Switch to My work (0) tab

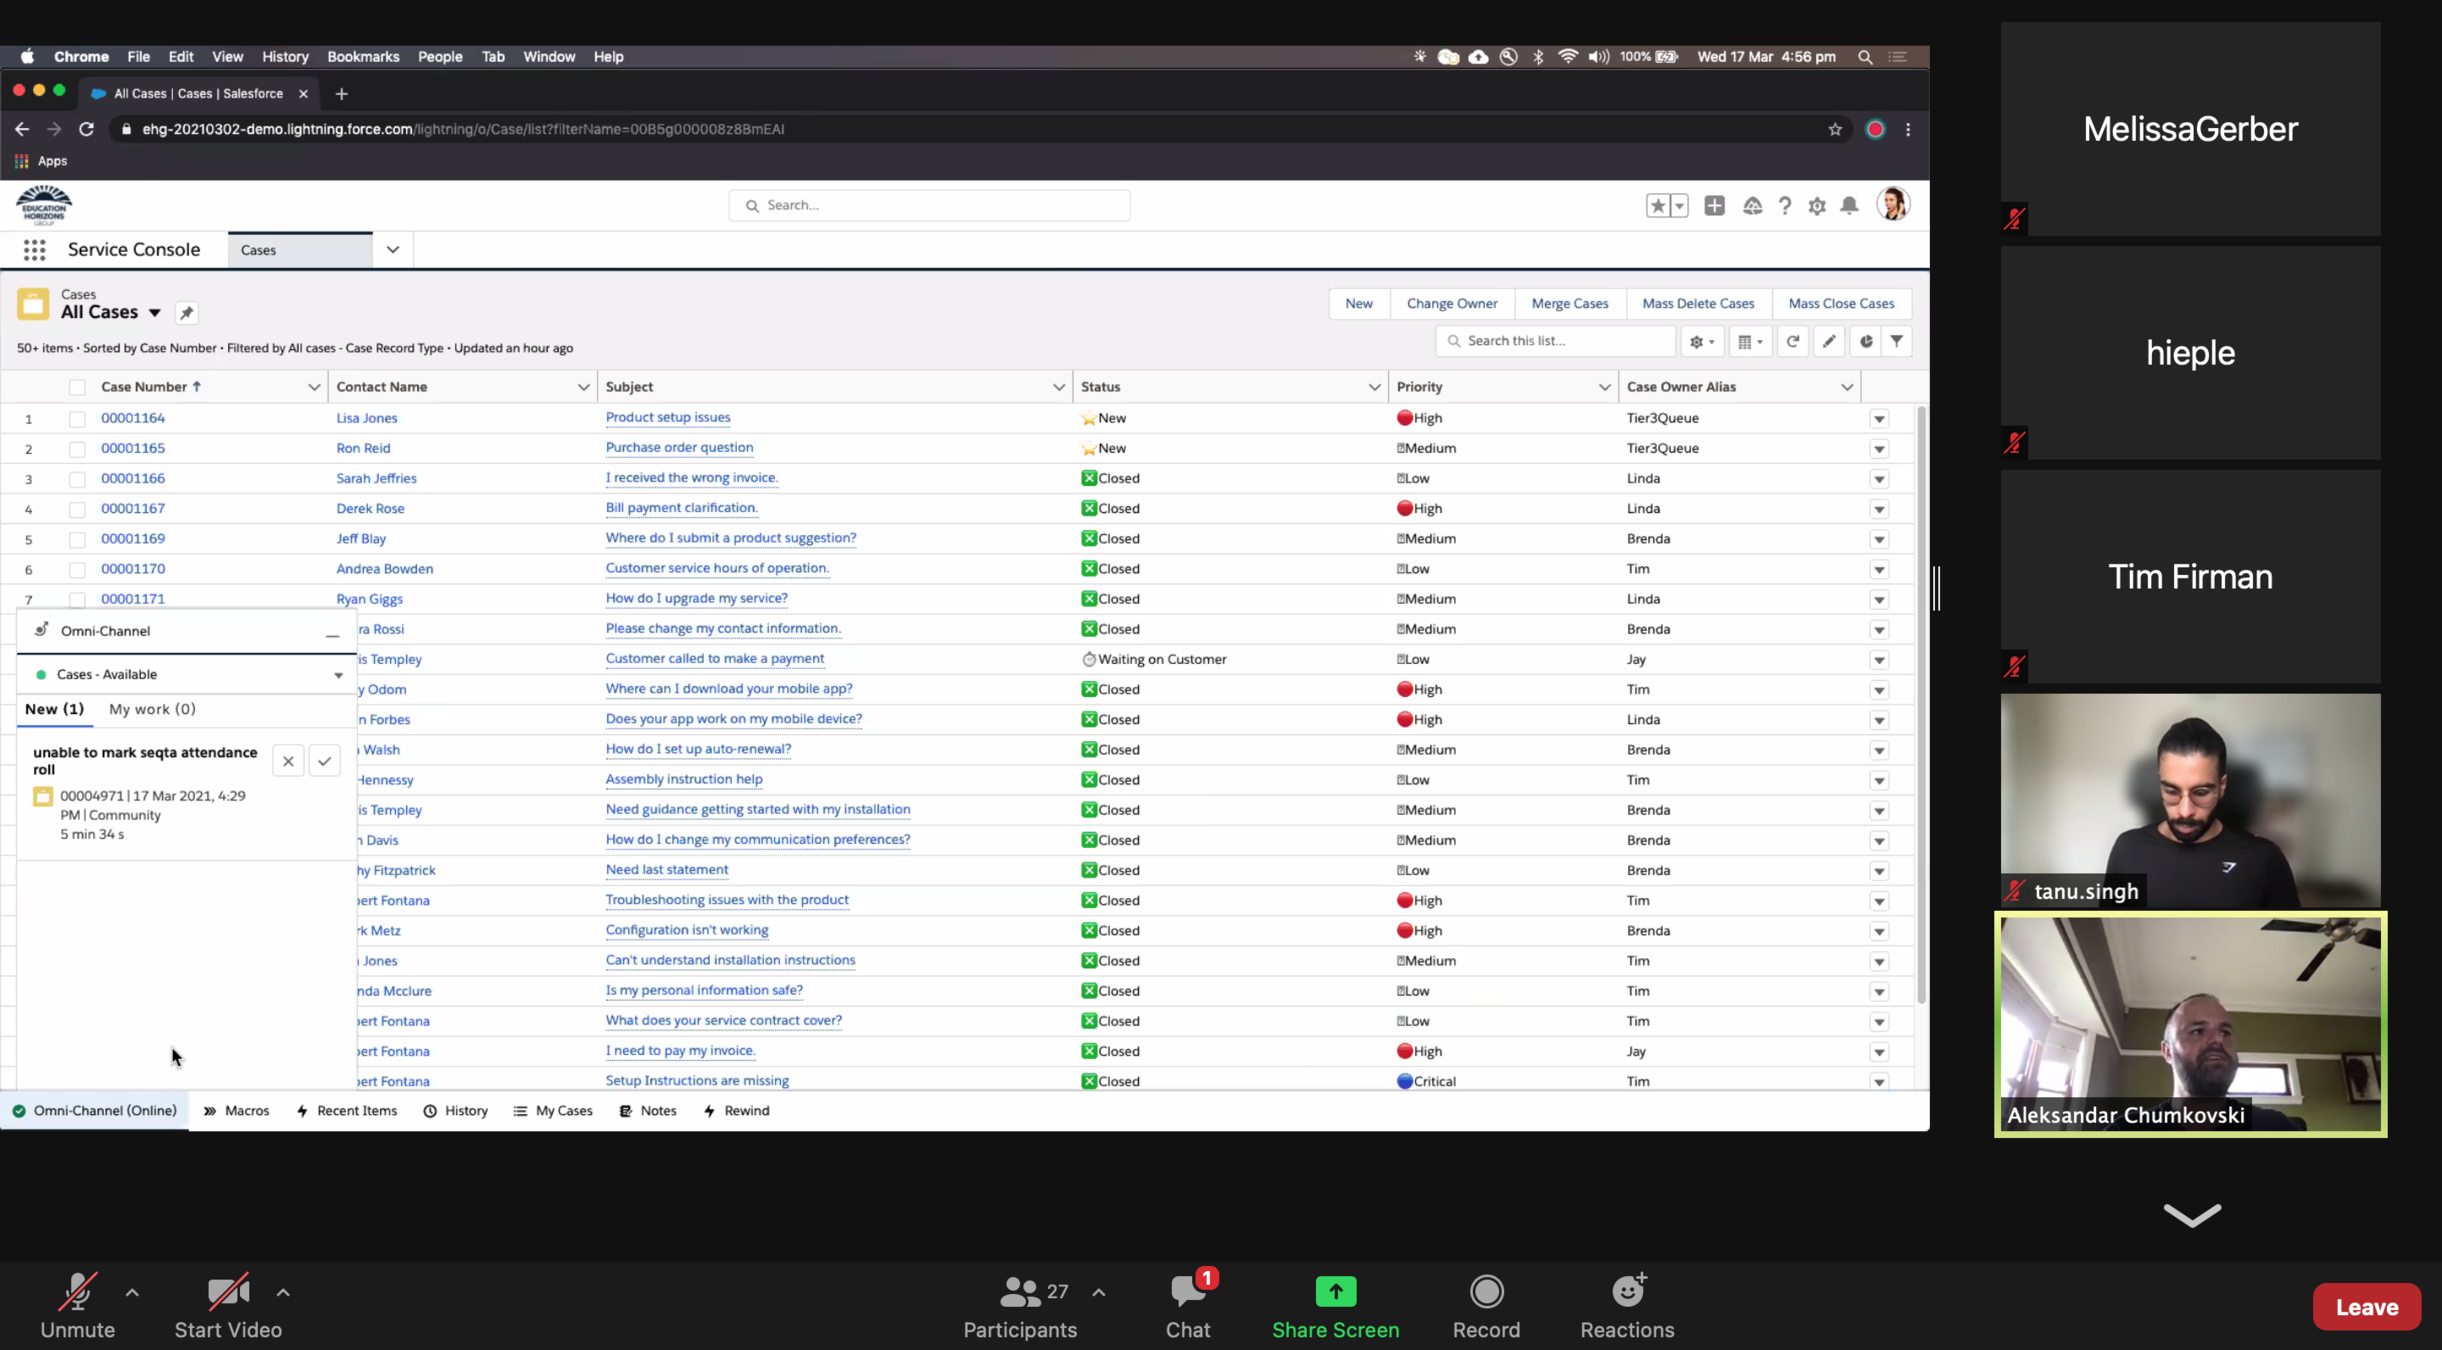click(x=152, y=709)
